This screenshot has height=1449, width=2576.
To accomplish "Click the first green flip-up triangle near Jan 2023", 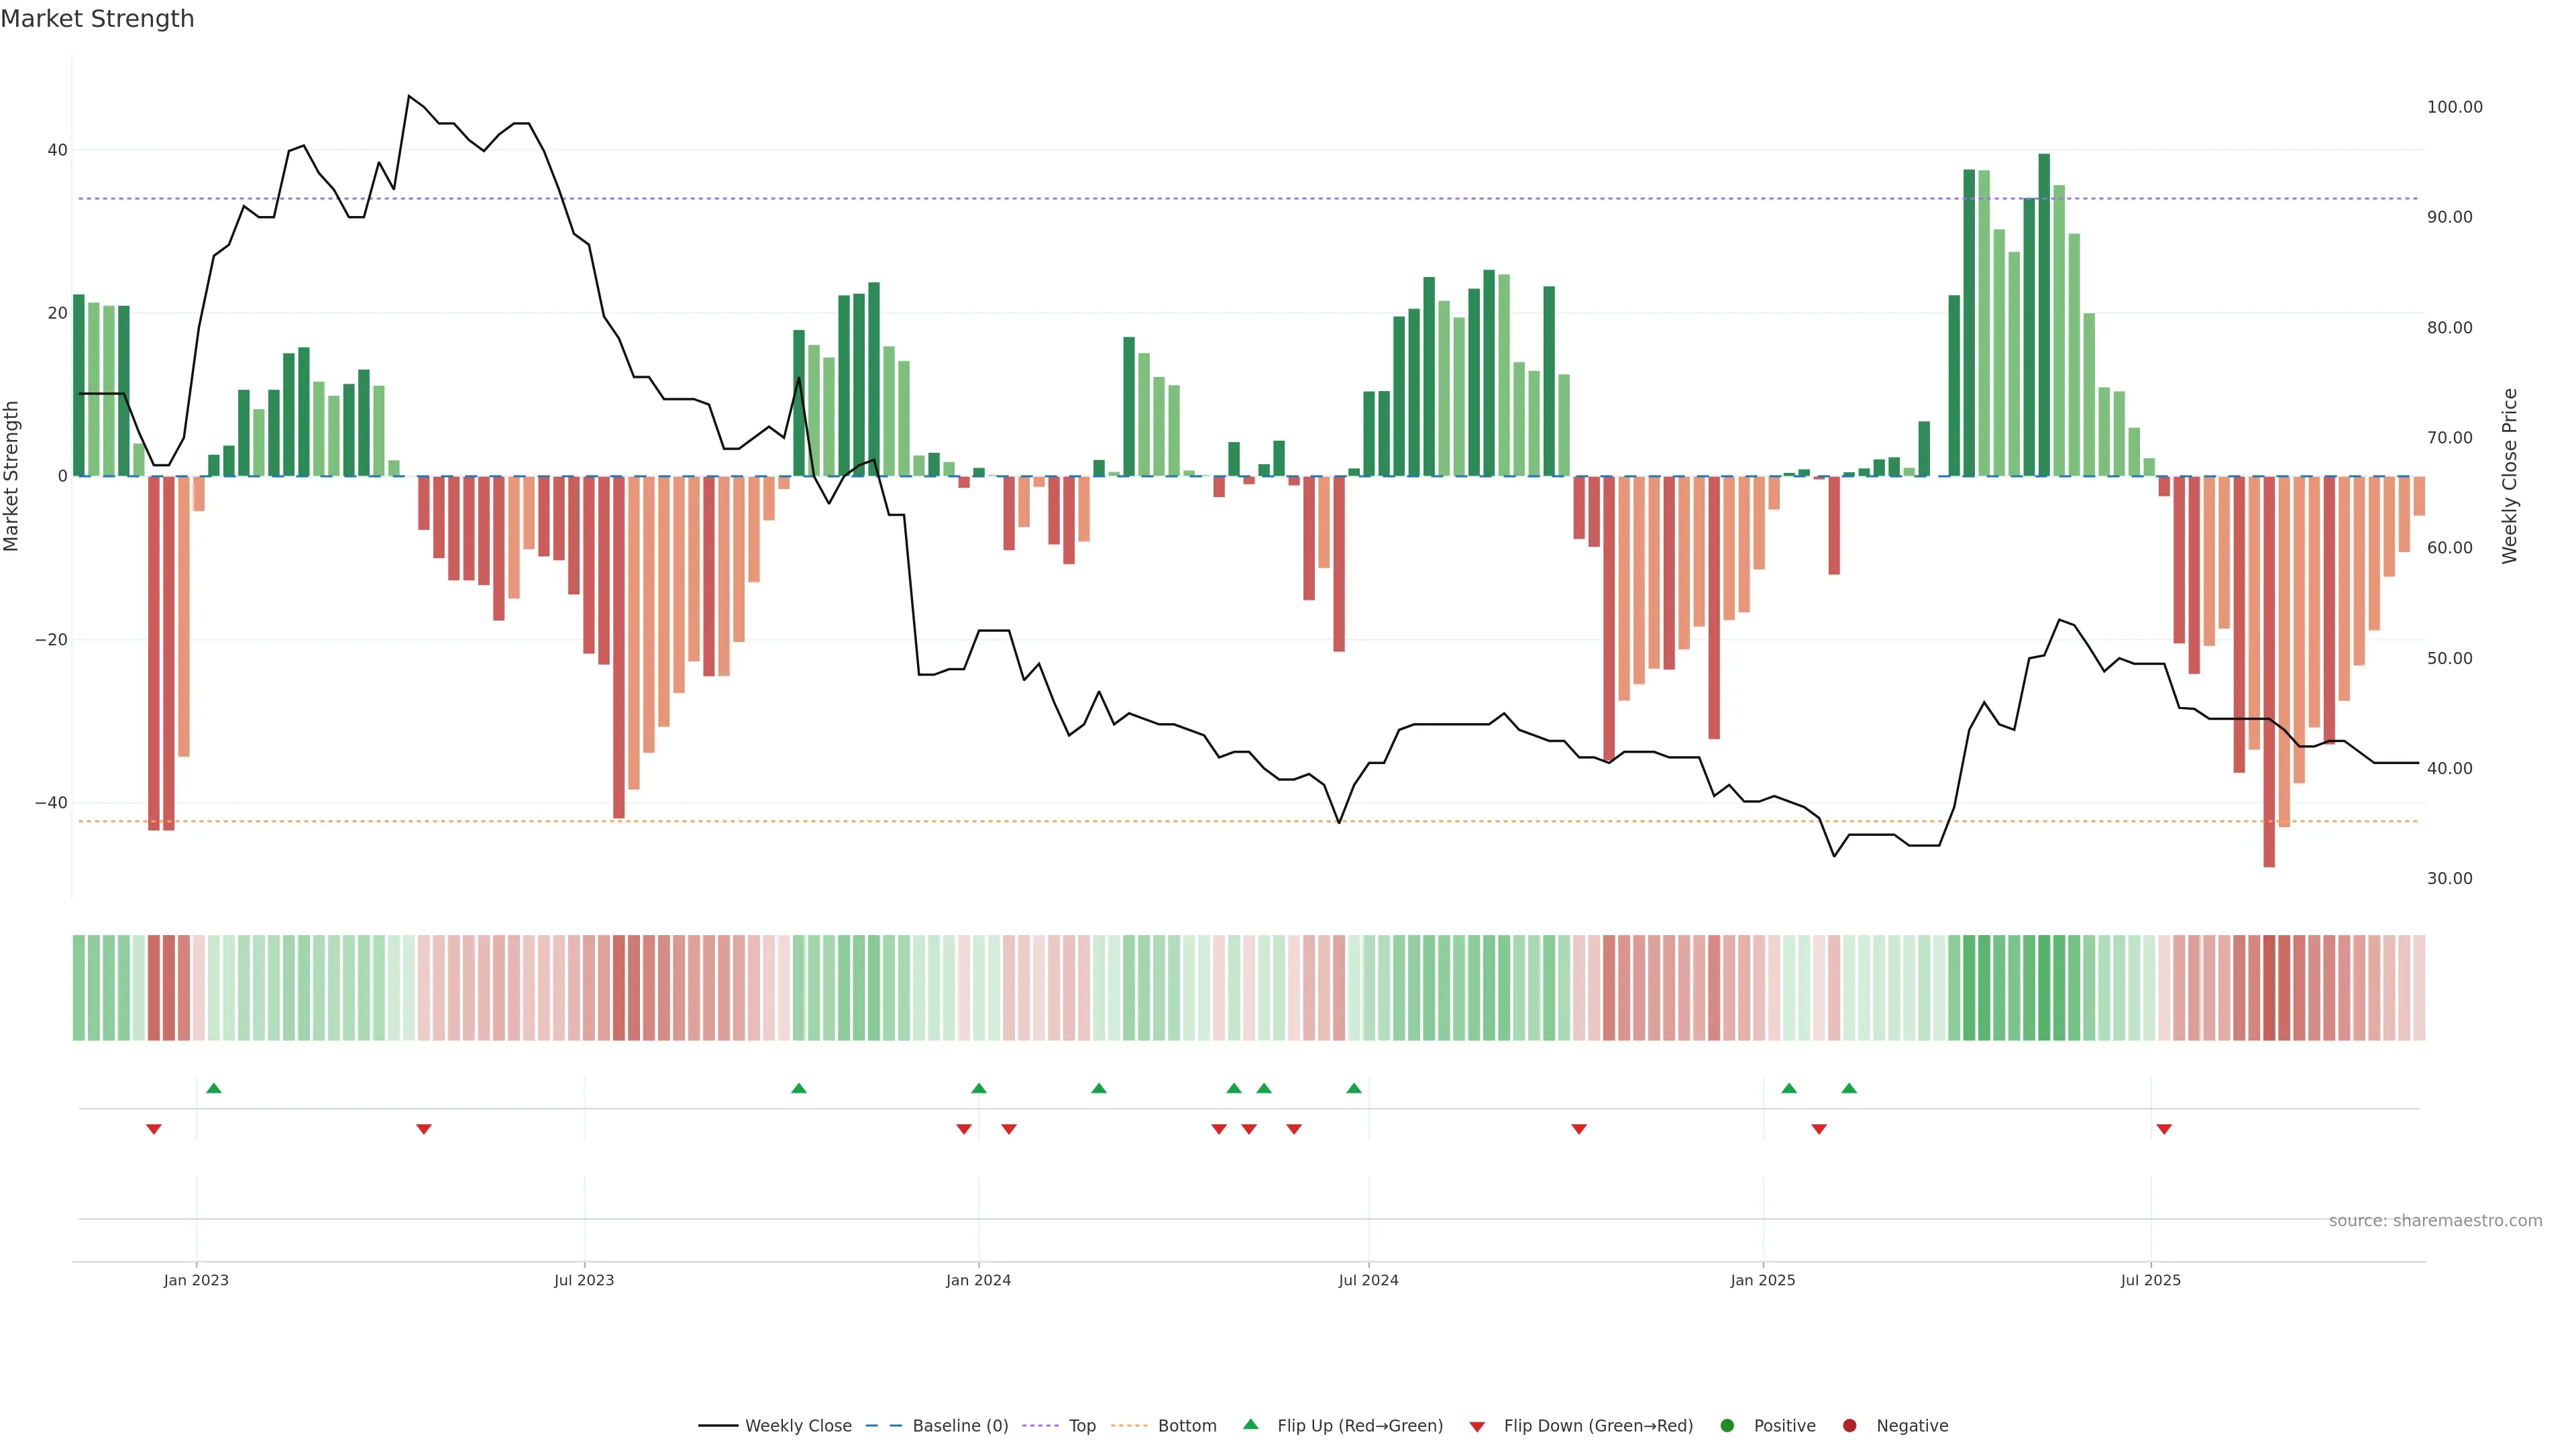I will coord(213,1088).
